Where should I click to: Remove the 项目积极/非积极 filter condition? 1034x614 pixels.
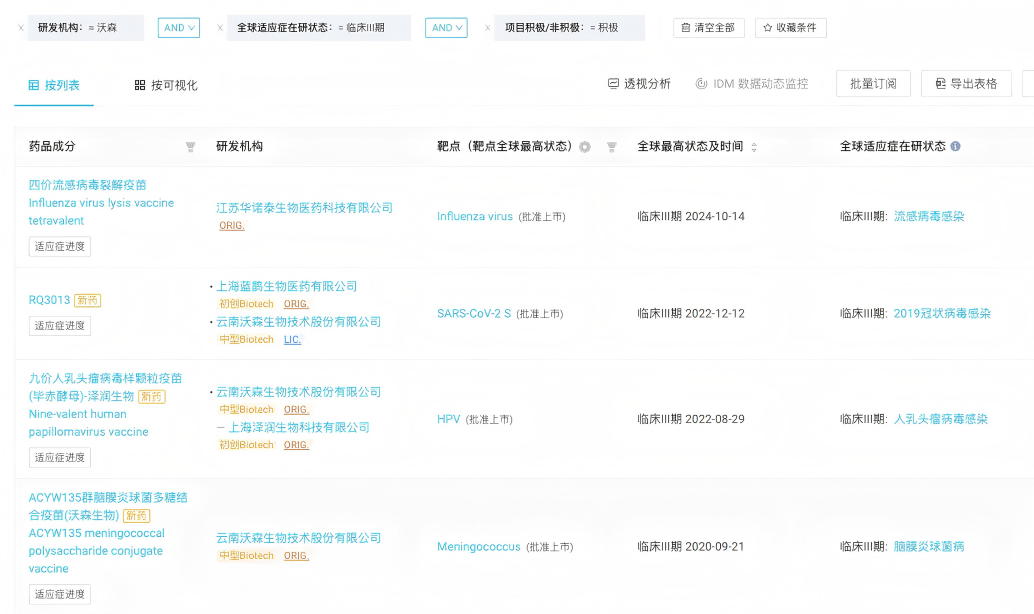pos(487,28)
